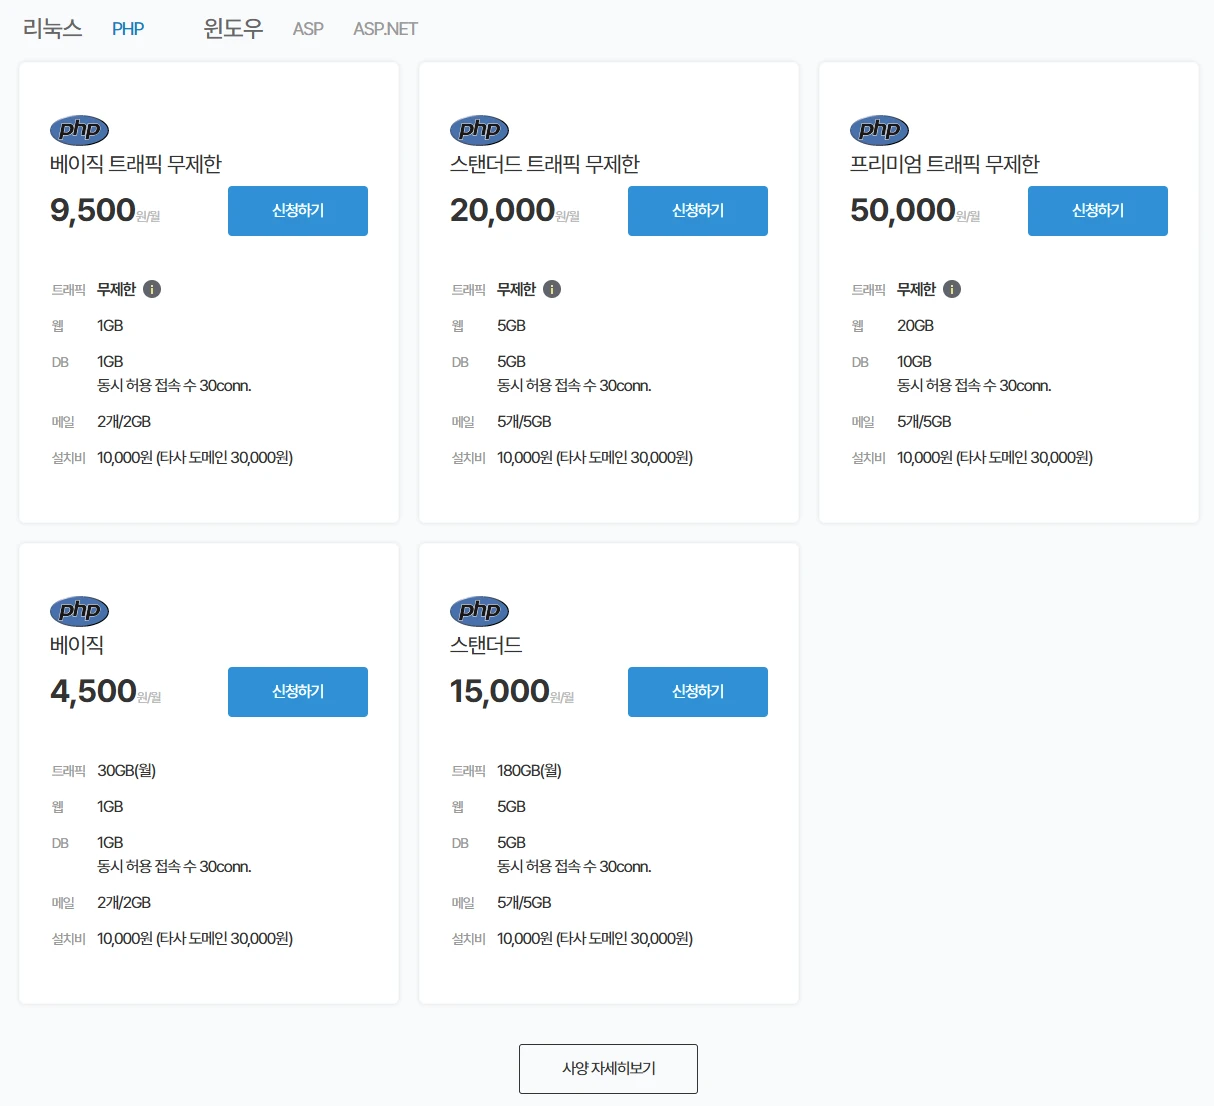Click the 프리미엄 트래픽 무제한 plan title
Screen dimensions: 1214x1106
pyautogui.click(x=944, y=164)
